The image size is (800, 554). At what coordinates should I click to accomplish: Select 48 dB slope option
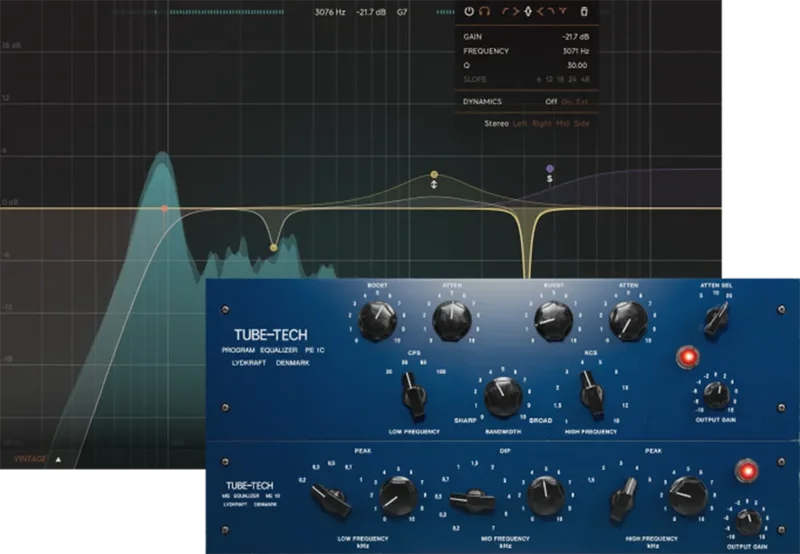585,80
